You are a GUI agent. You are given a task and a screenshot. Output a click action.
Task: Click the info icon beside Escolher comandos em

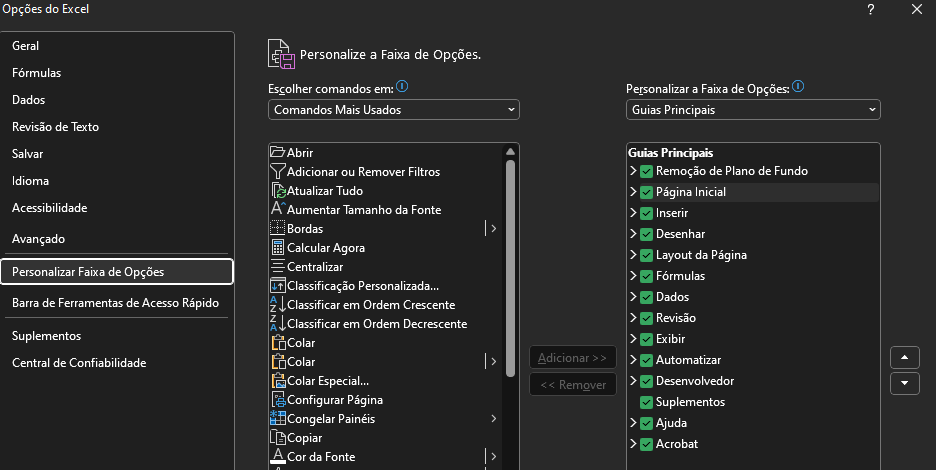(402, 87)
